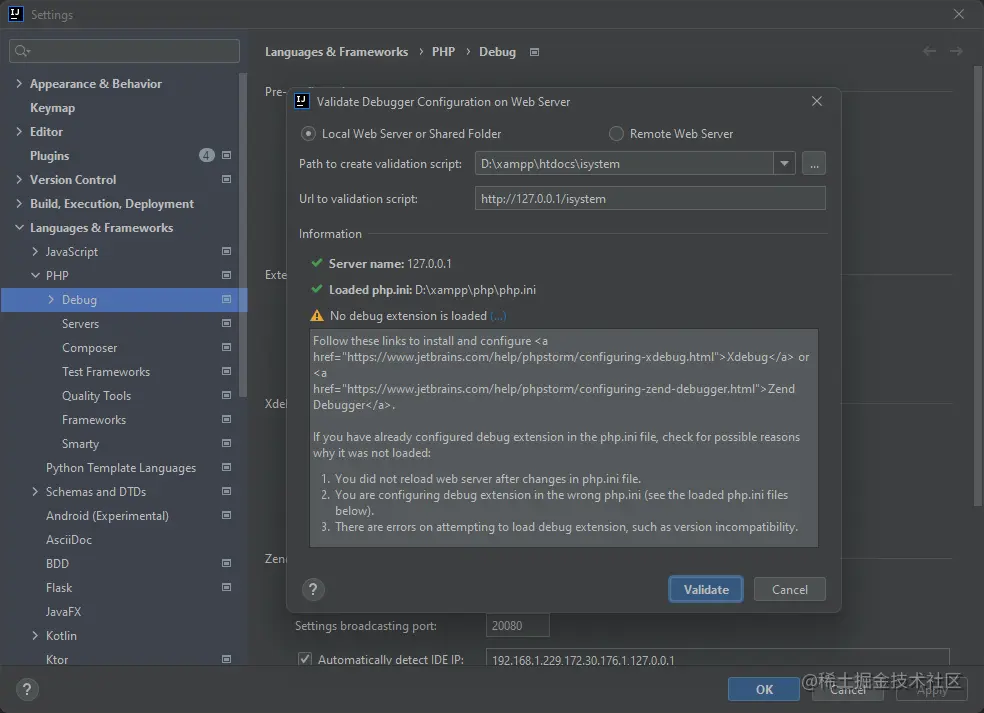Click the project-level icon beside Flask

click(x=227, y=587)
